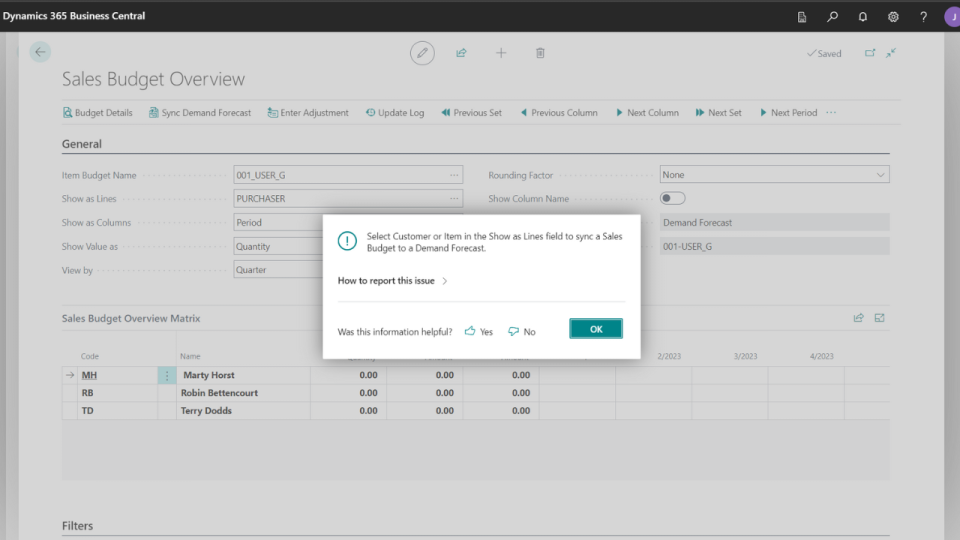Go to Next Set
The height and width of the screenshot is (540, 960).
tap(719, 113)
